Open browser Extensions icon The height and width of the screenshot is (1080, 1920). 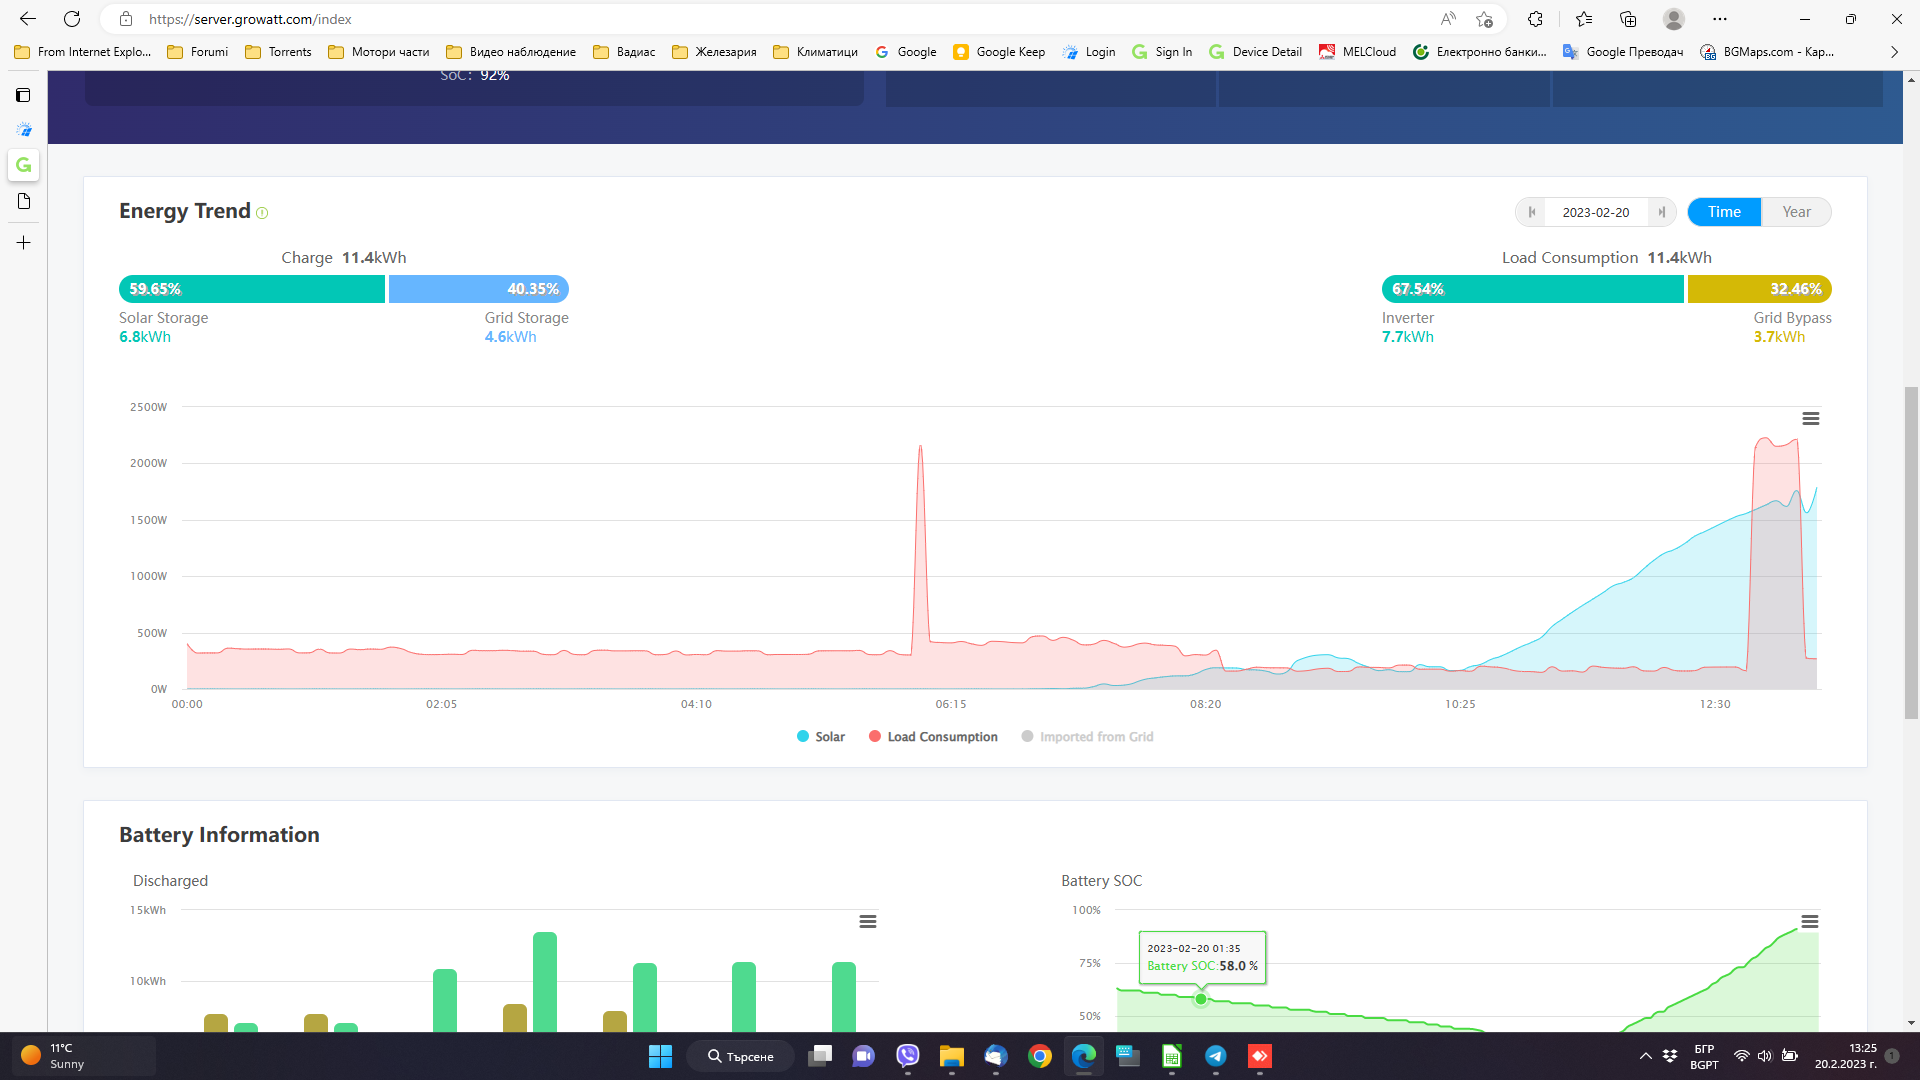pos(1535,19)
